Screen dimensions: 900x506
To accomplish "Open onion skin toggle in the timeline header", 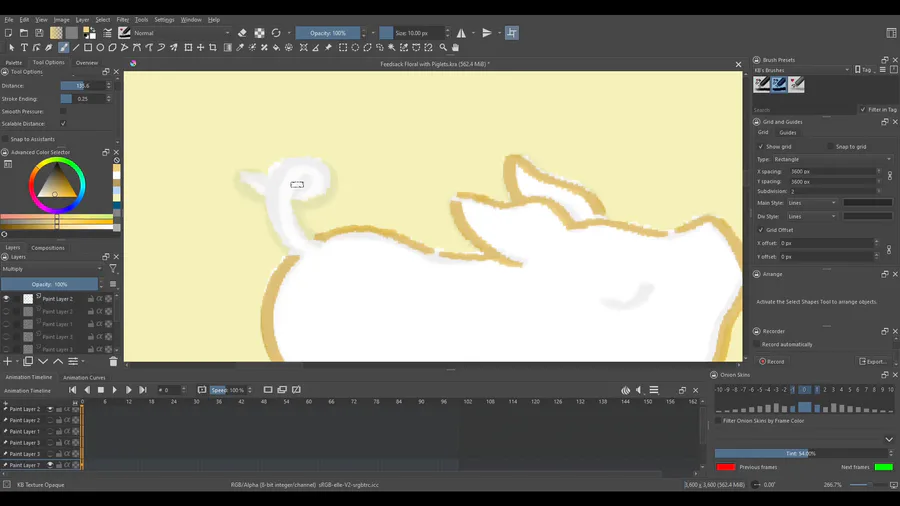I will tap(625, 390).
